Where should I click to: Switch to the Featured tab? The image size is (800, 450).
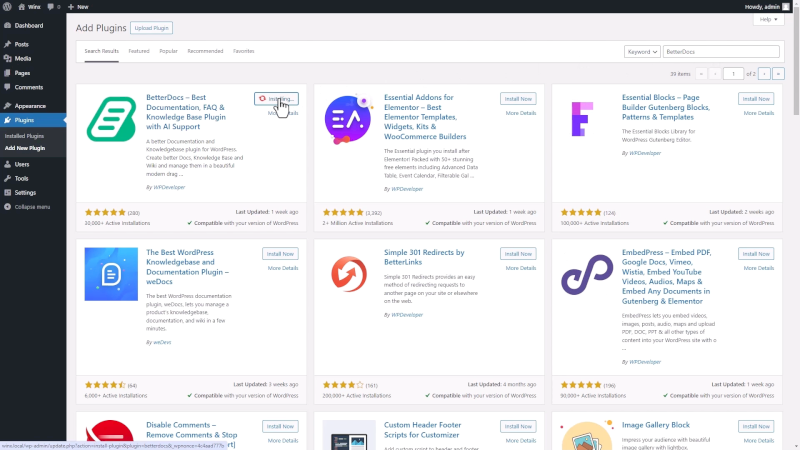point(139,52)
